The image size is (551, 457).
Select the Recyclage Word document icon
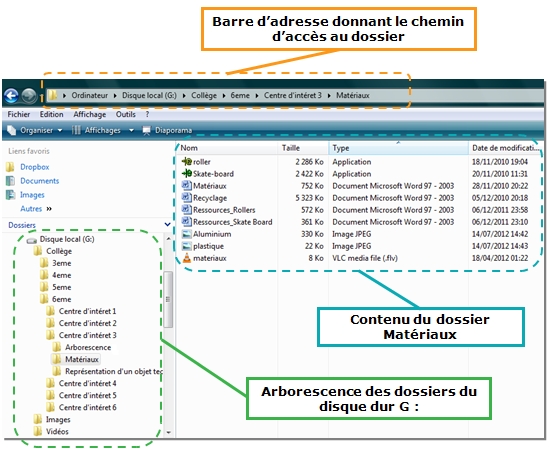(186, 197)
